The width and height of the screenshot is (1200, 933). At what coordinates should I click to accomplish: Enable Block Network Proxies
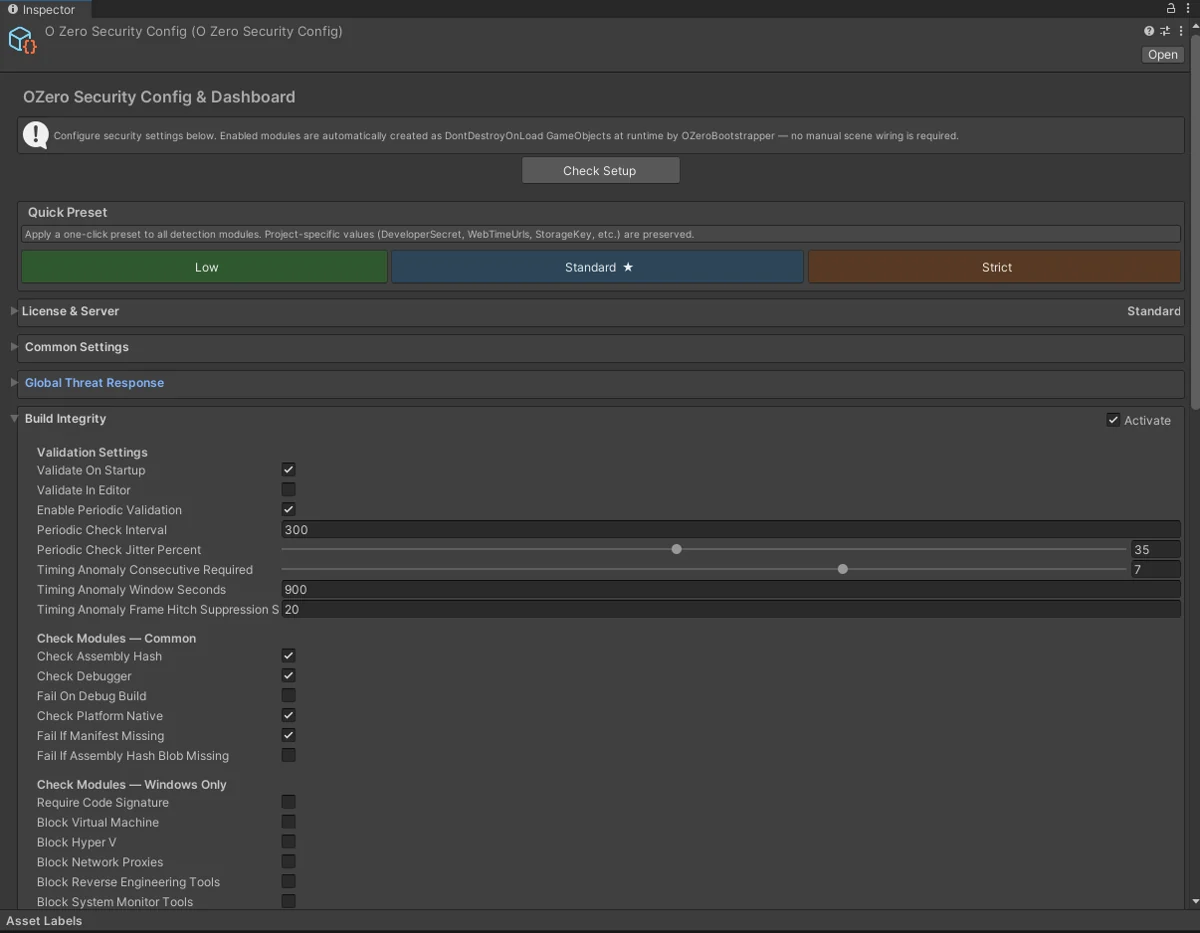pyautogui.click(x=288, y=862)
